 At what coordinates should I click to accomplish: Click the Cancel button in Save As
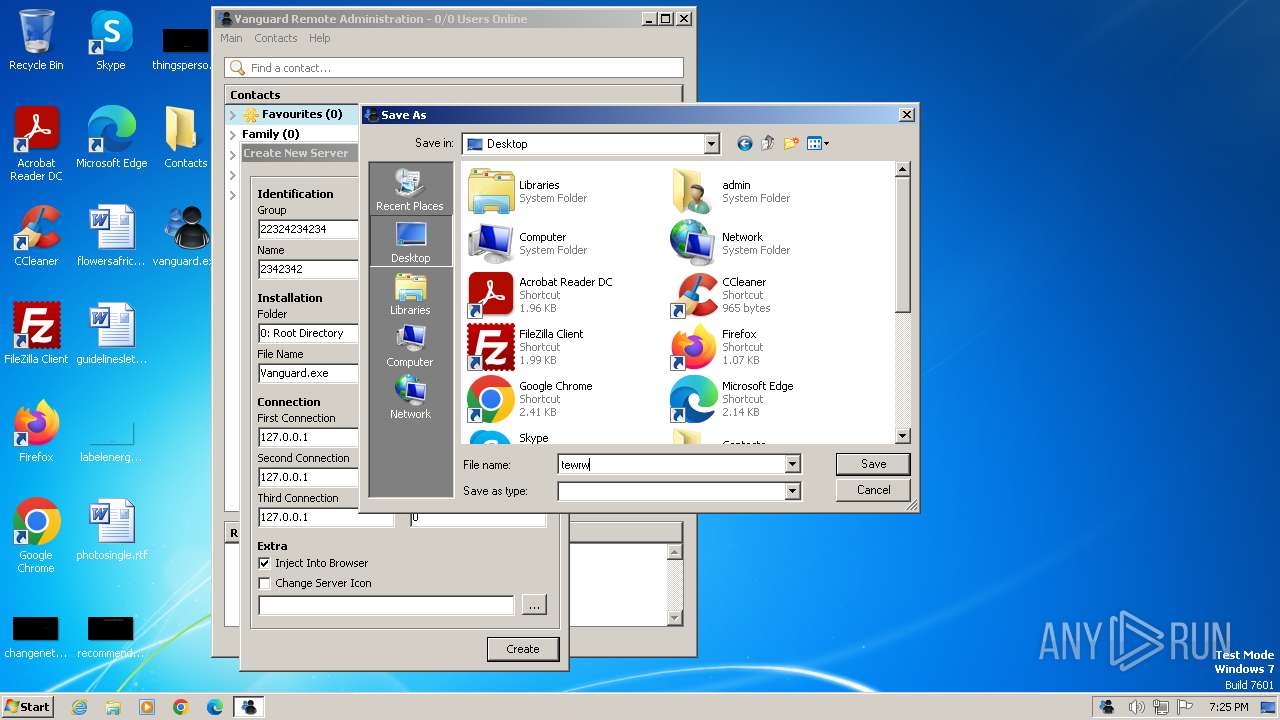(x=873, y=490)
